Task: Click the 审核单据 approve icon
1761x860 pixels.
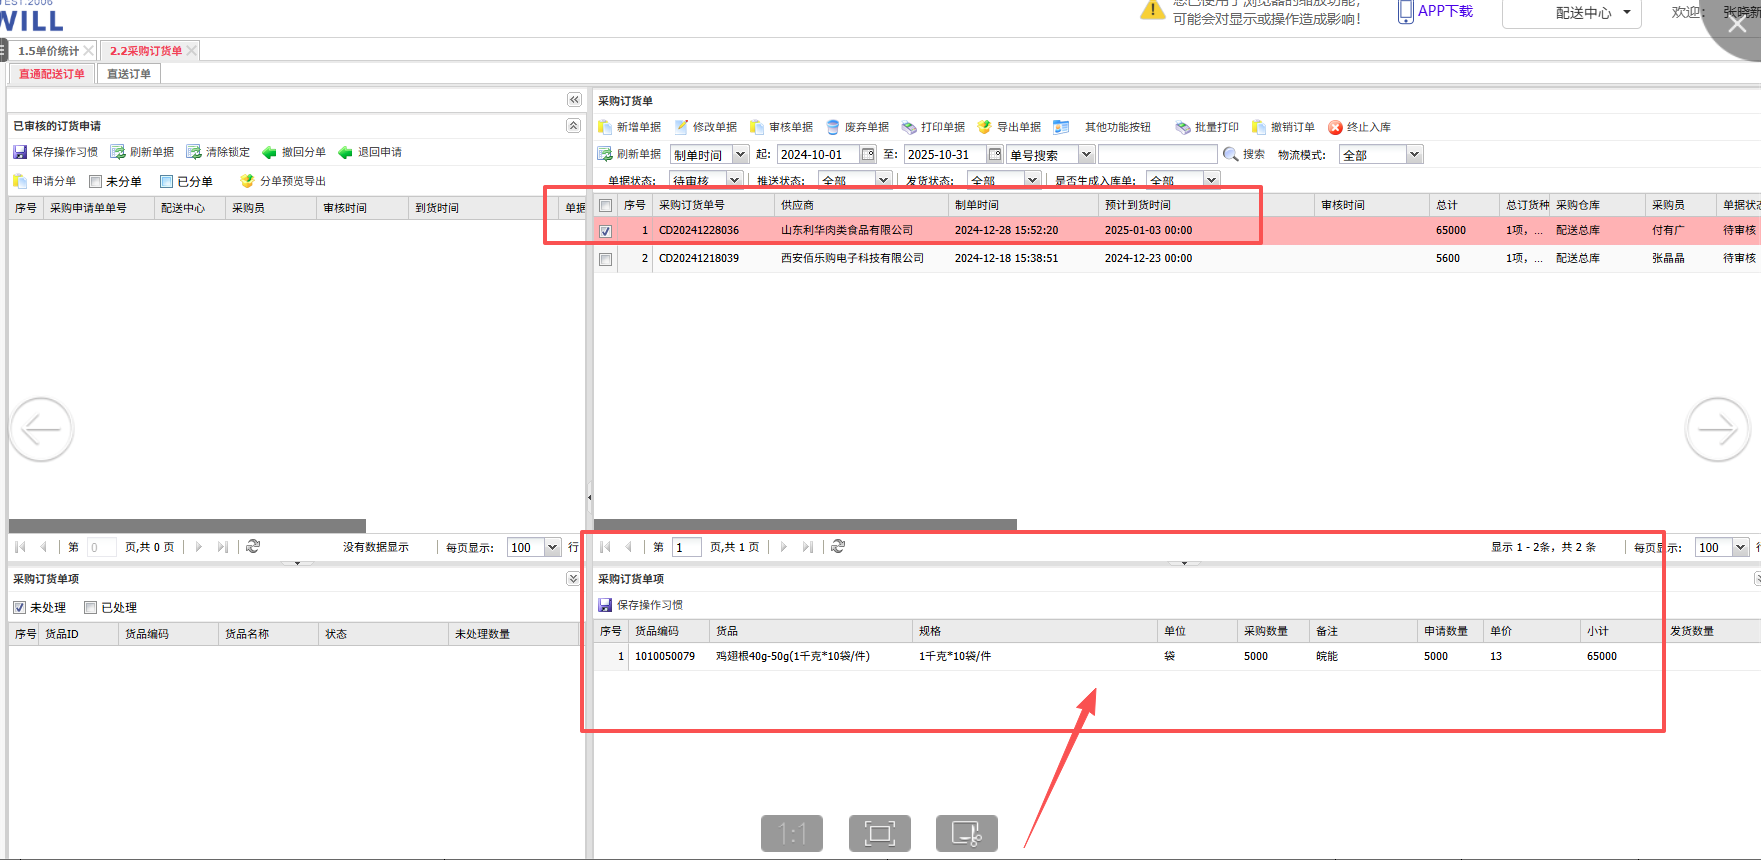Action: [757, 127]
